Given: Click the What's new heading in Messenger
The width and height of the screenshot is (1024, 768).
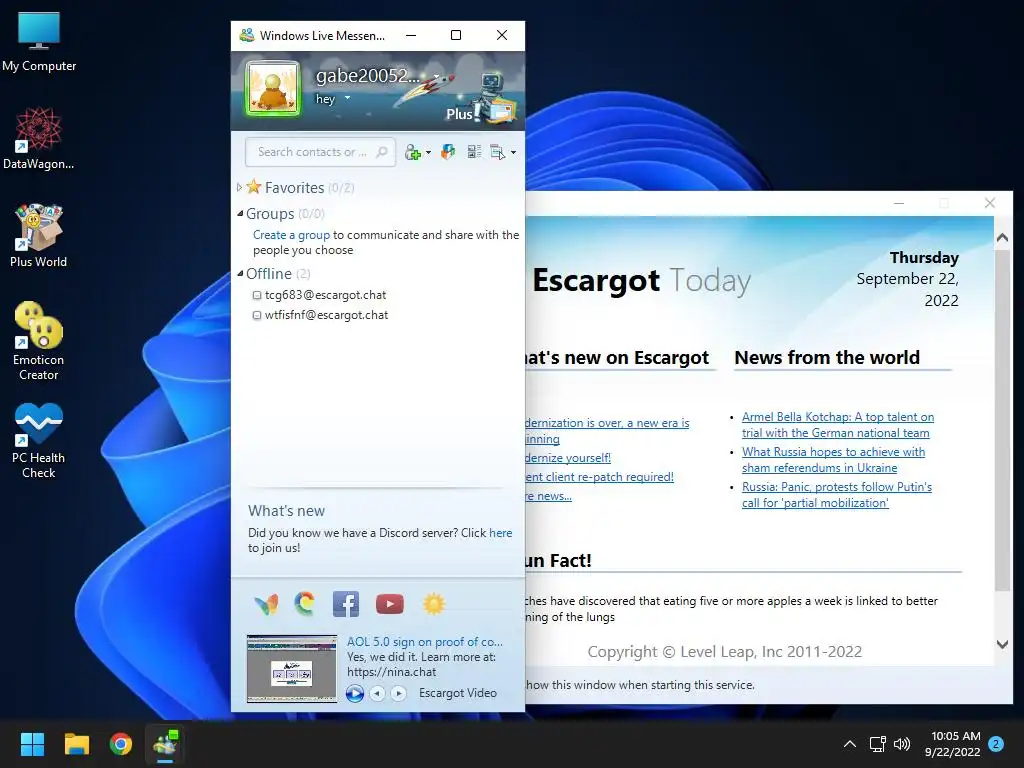Looking at the screenshot, I should coord(286,511).
